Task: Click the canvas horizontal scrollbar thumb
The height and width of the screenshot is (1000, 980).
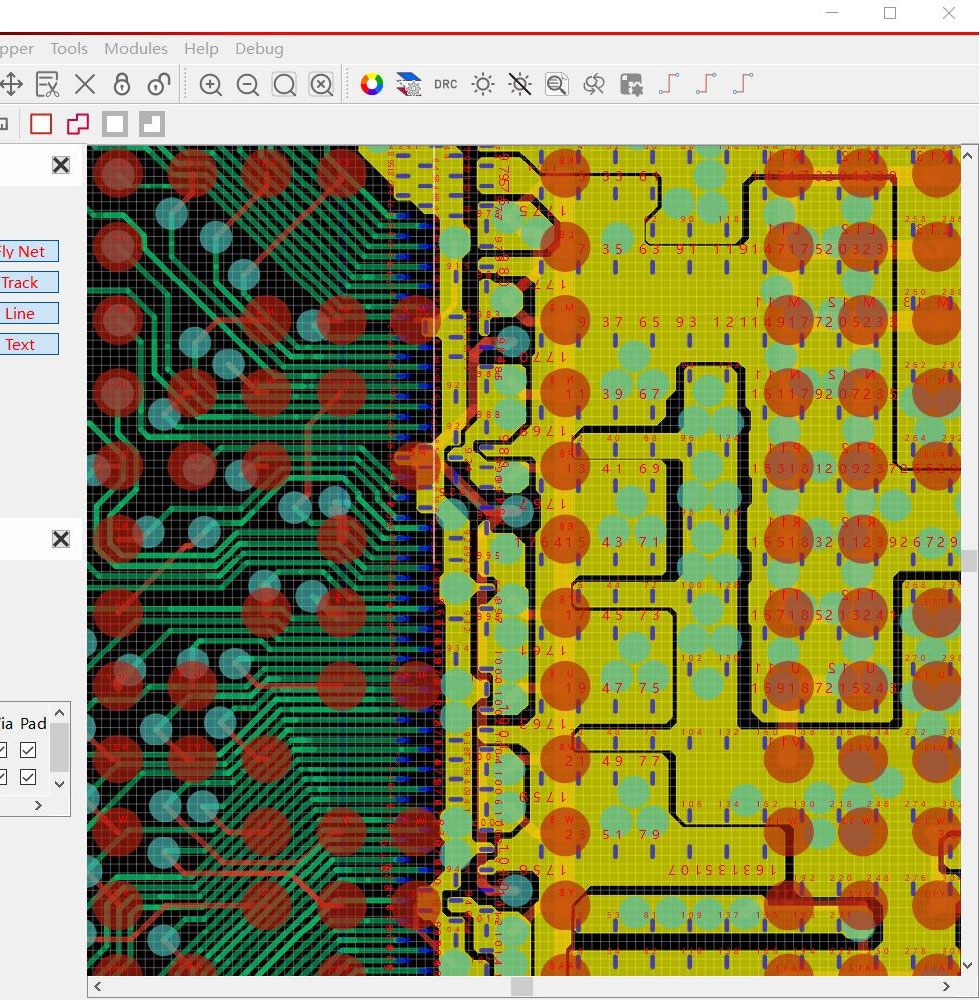Action: pos(522,986)
